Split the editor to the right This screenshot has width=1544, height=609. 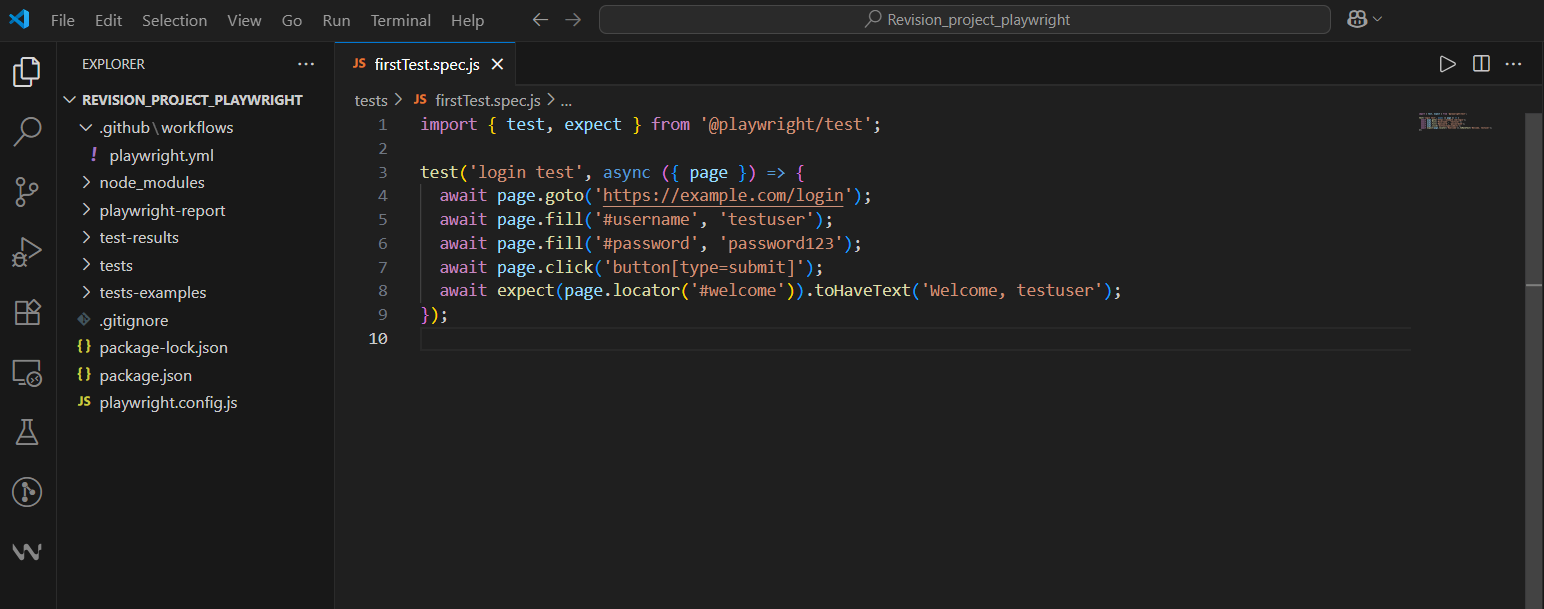1481,64
